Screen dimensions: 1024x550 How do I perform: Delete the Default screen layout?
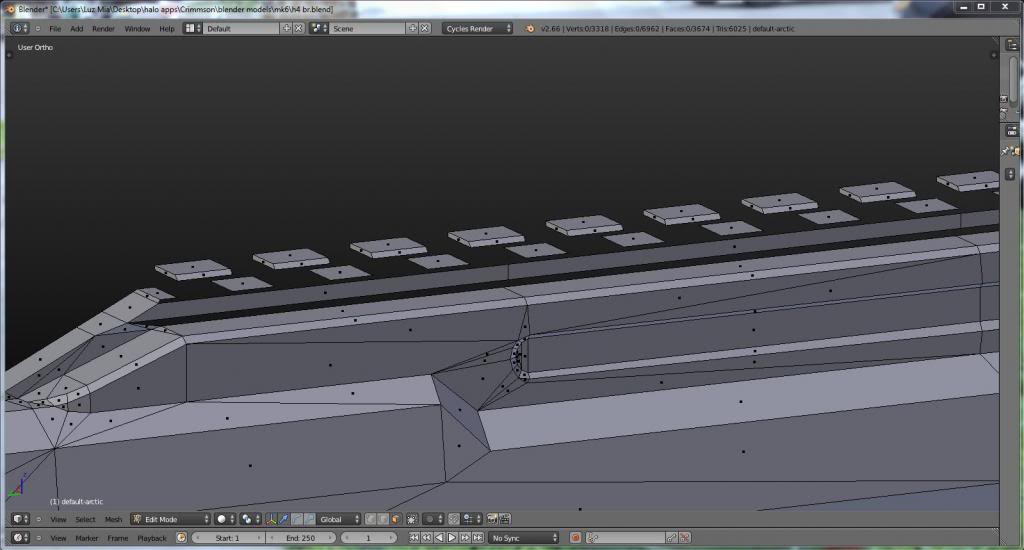click(x=298, y=28)
